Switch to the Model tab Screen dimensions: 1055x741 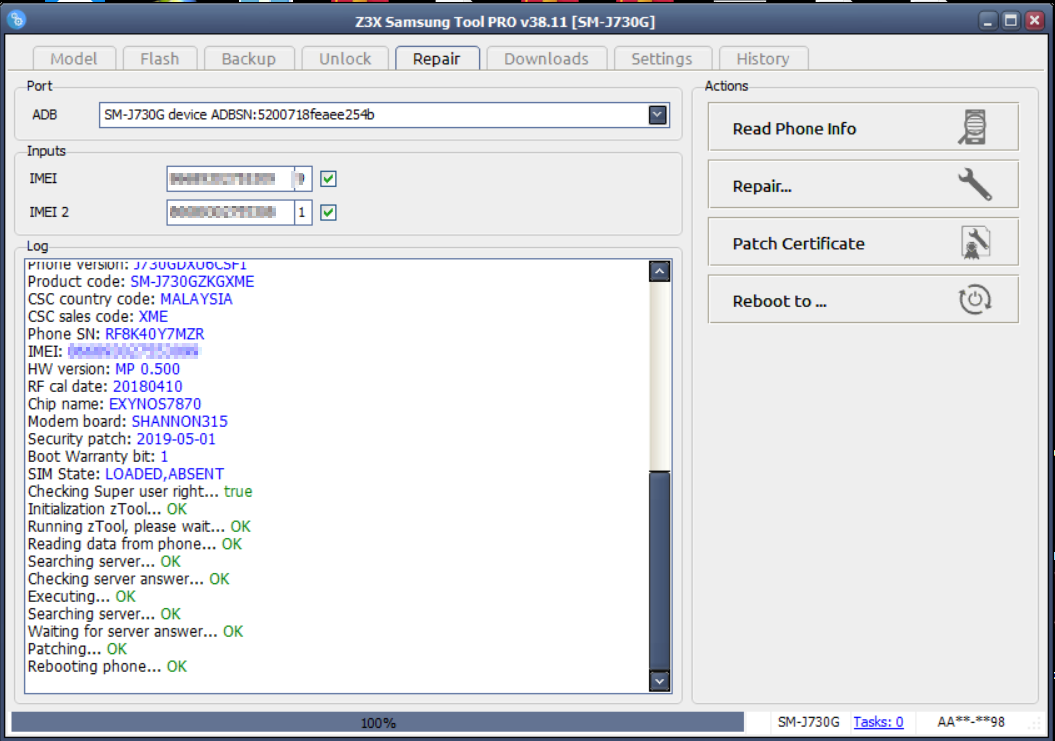[74, 59]
